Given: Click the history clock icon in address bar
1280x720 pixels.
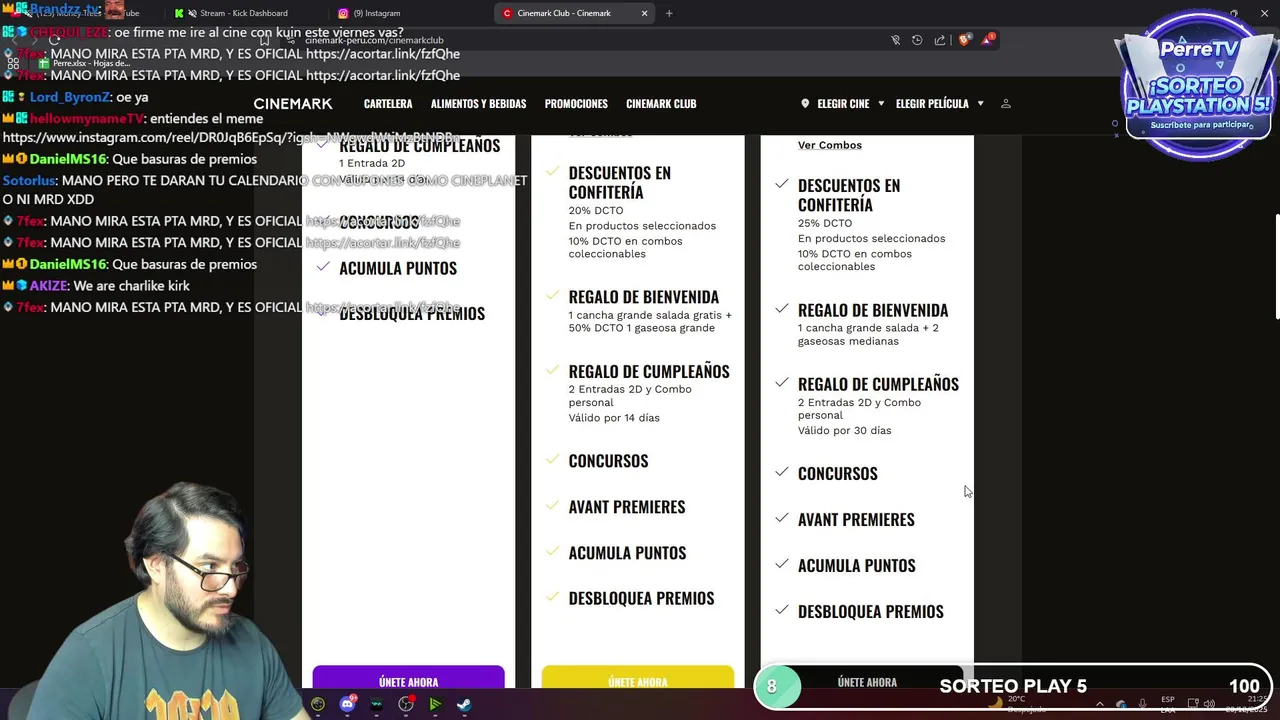Looking at the screenshot, I should click(917, 40).
